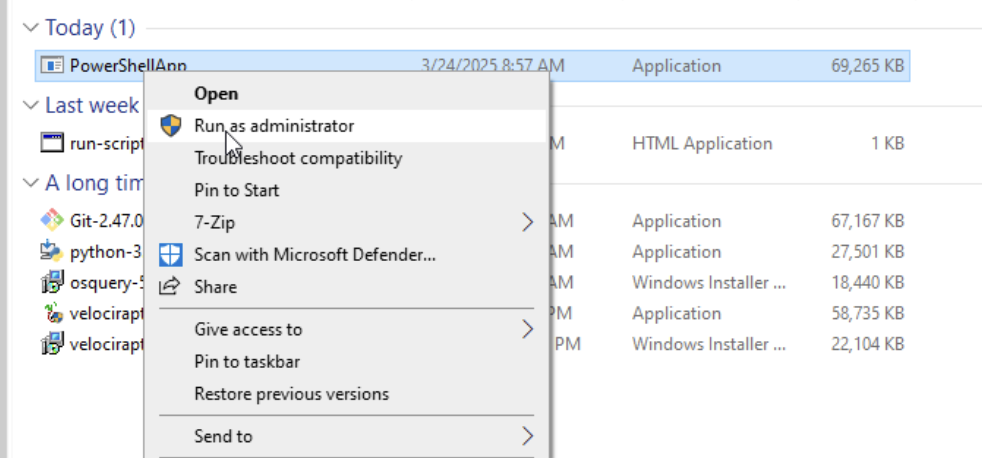Viewport: 982px width, 458px height.
Task: Click the Git installer icon
Action: (52, 221)
